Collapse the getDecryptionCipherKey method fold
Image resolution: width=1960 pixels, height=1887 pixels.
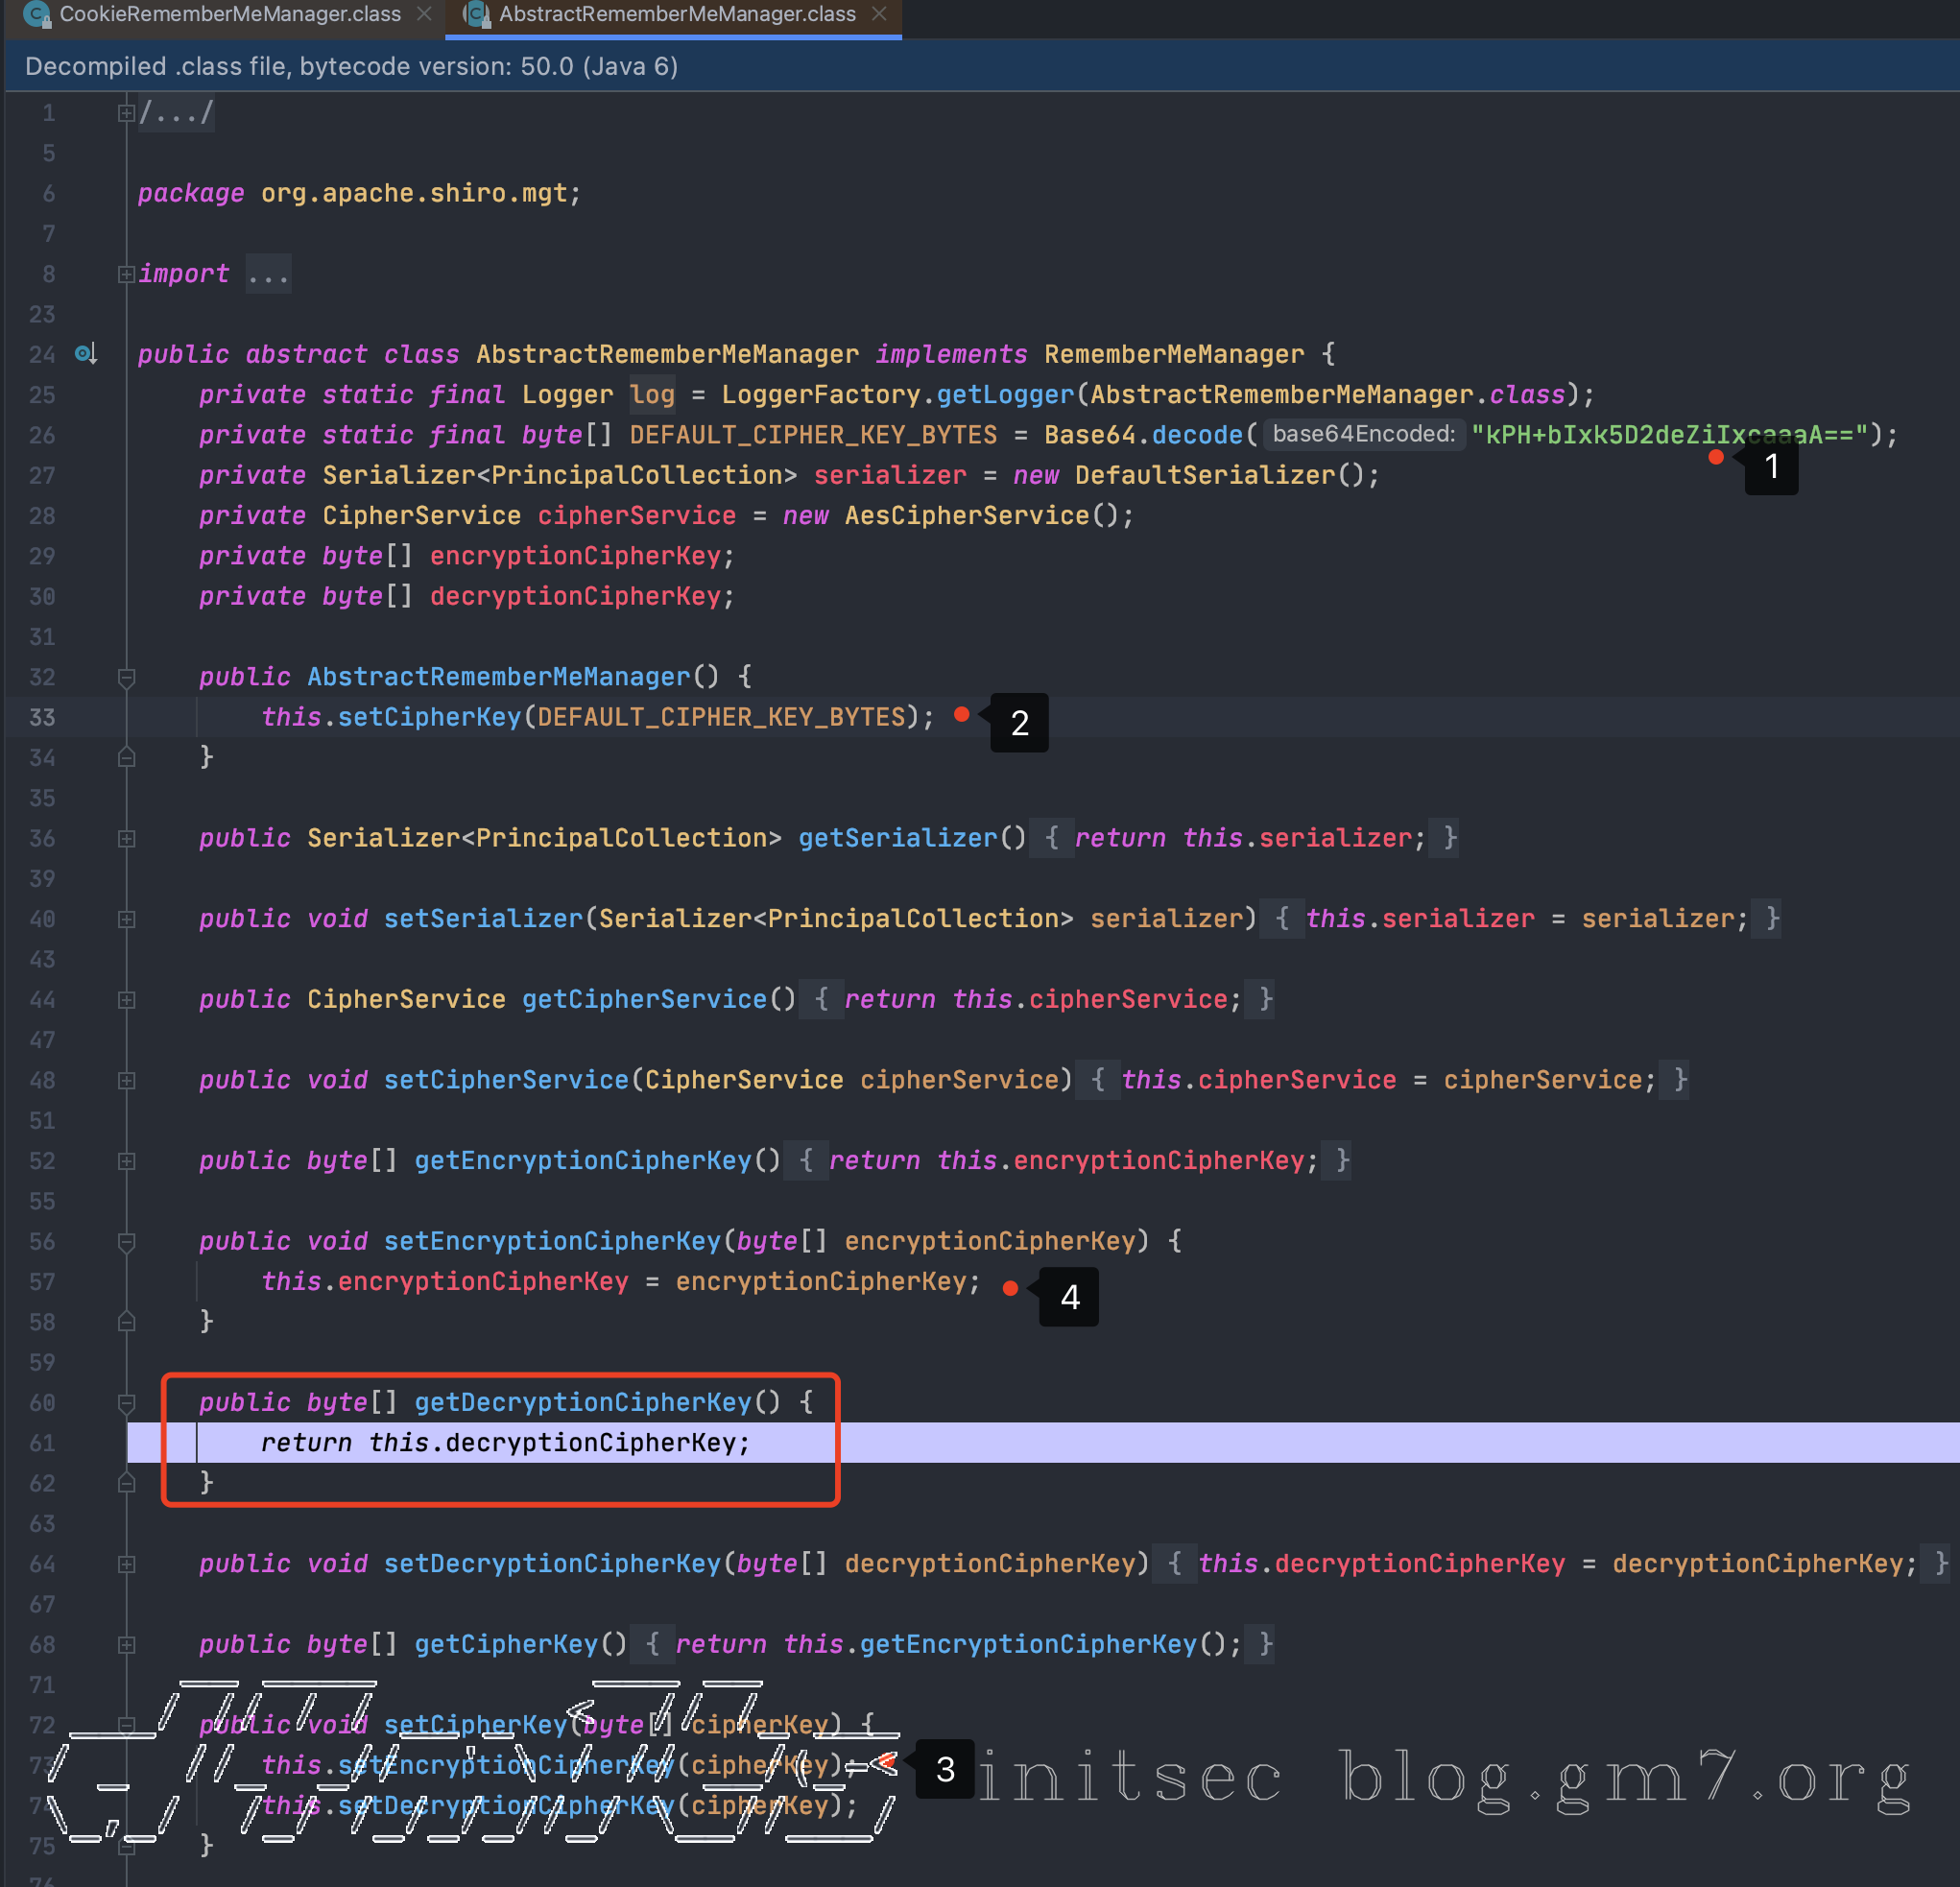[x=126, y=1403]
